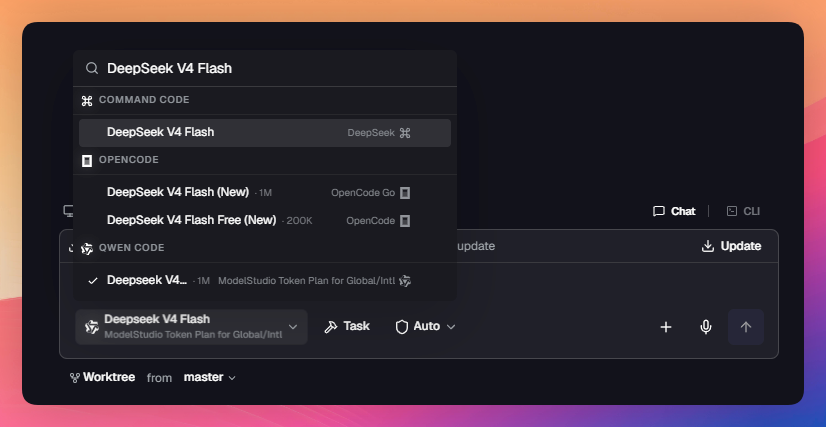The height and width of the screenshot is (427, 826).
Task: Click the command icon beside DeepSeek provider
Action: click(405, 133)
